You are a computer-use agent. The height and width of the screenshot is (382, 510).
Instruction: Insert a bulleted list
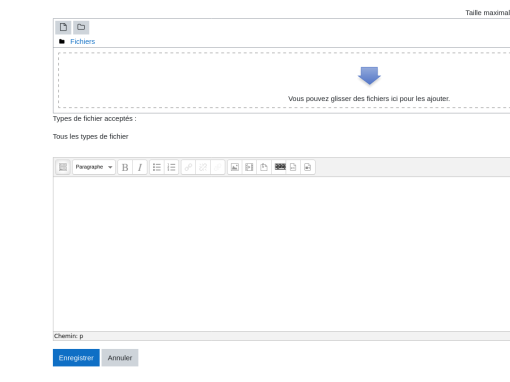click(157, 167)
